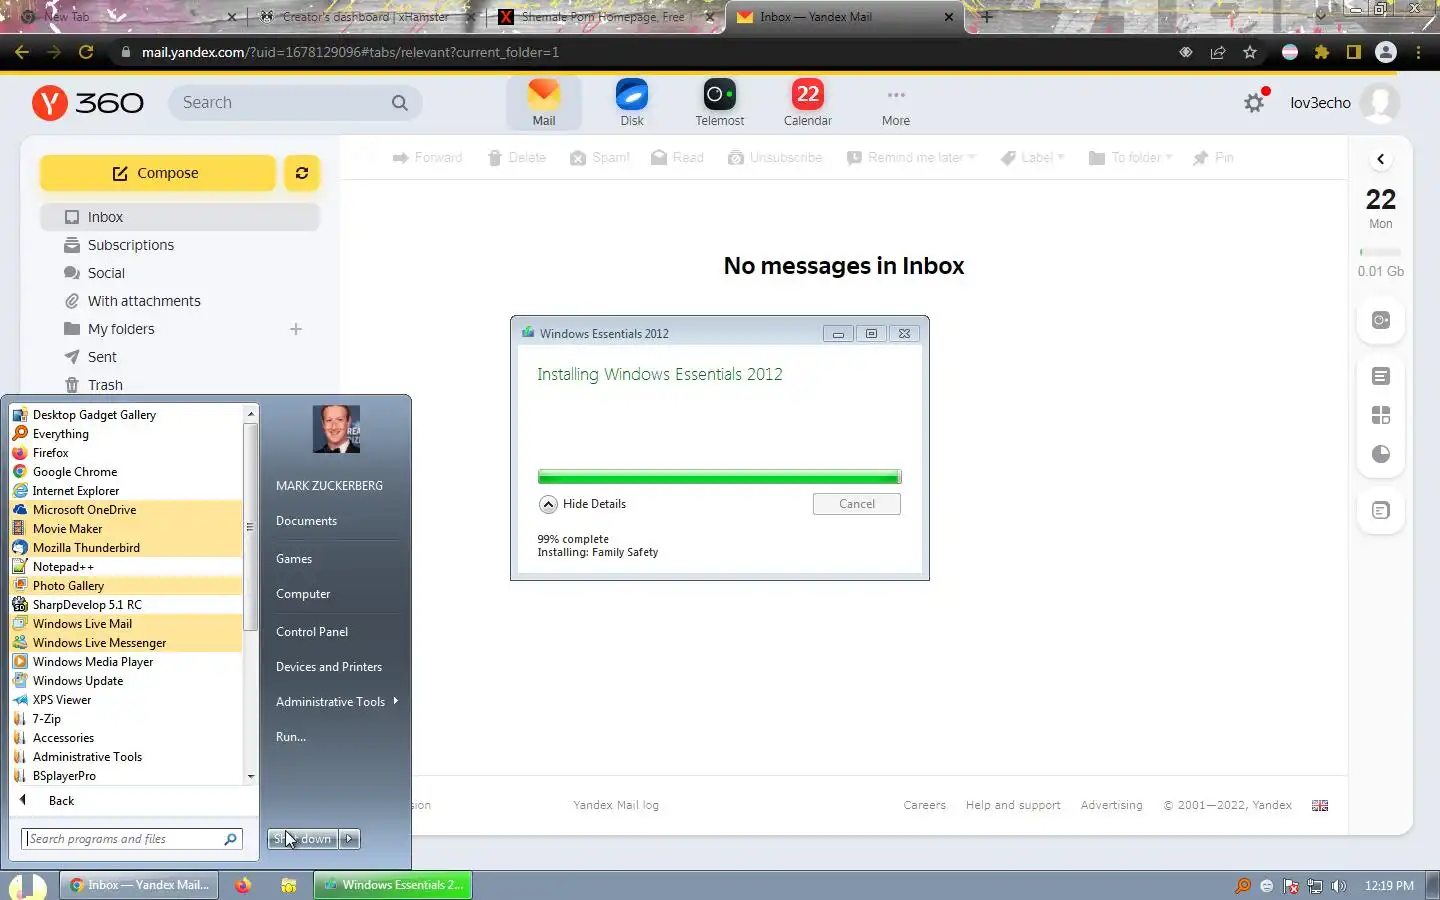1440x900 pixels.
Task: Reload the page in Chrome
Action: (86, 52)
